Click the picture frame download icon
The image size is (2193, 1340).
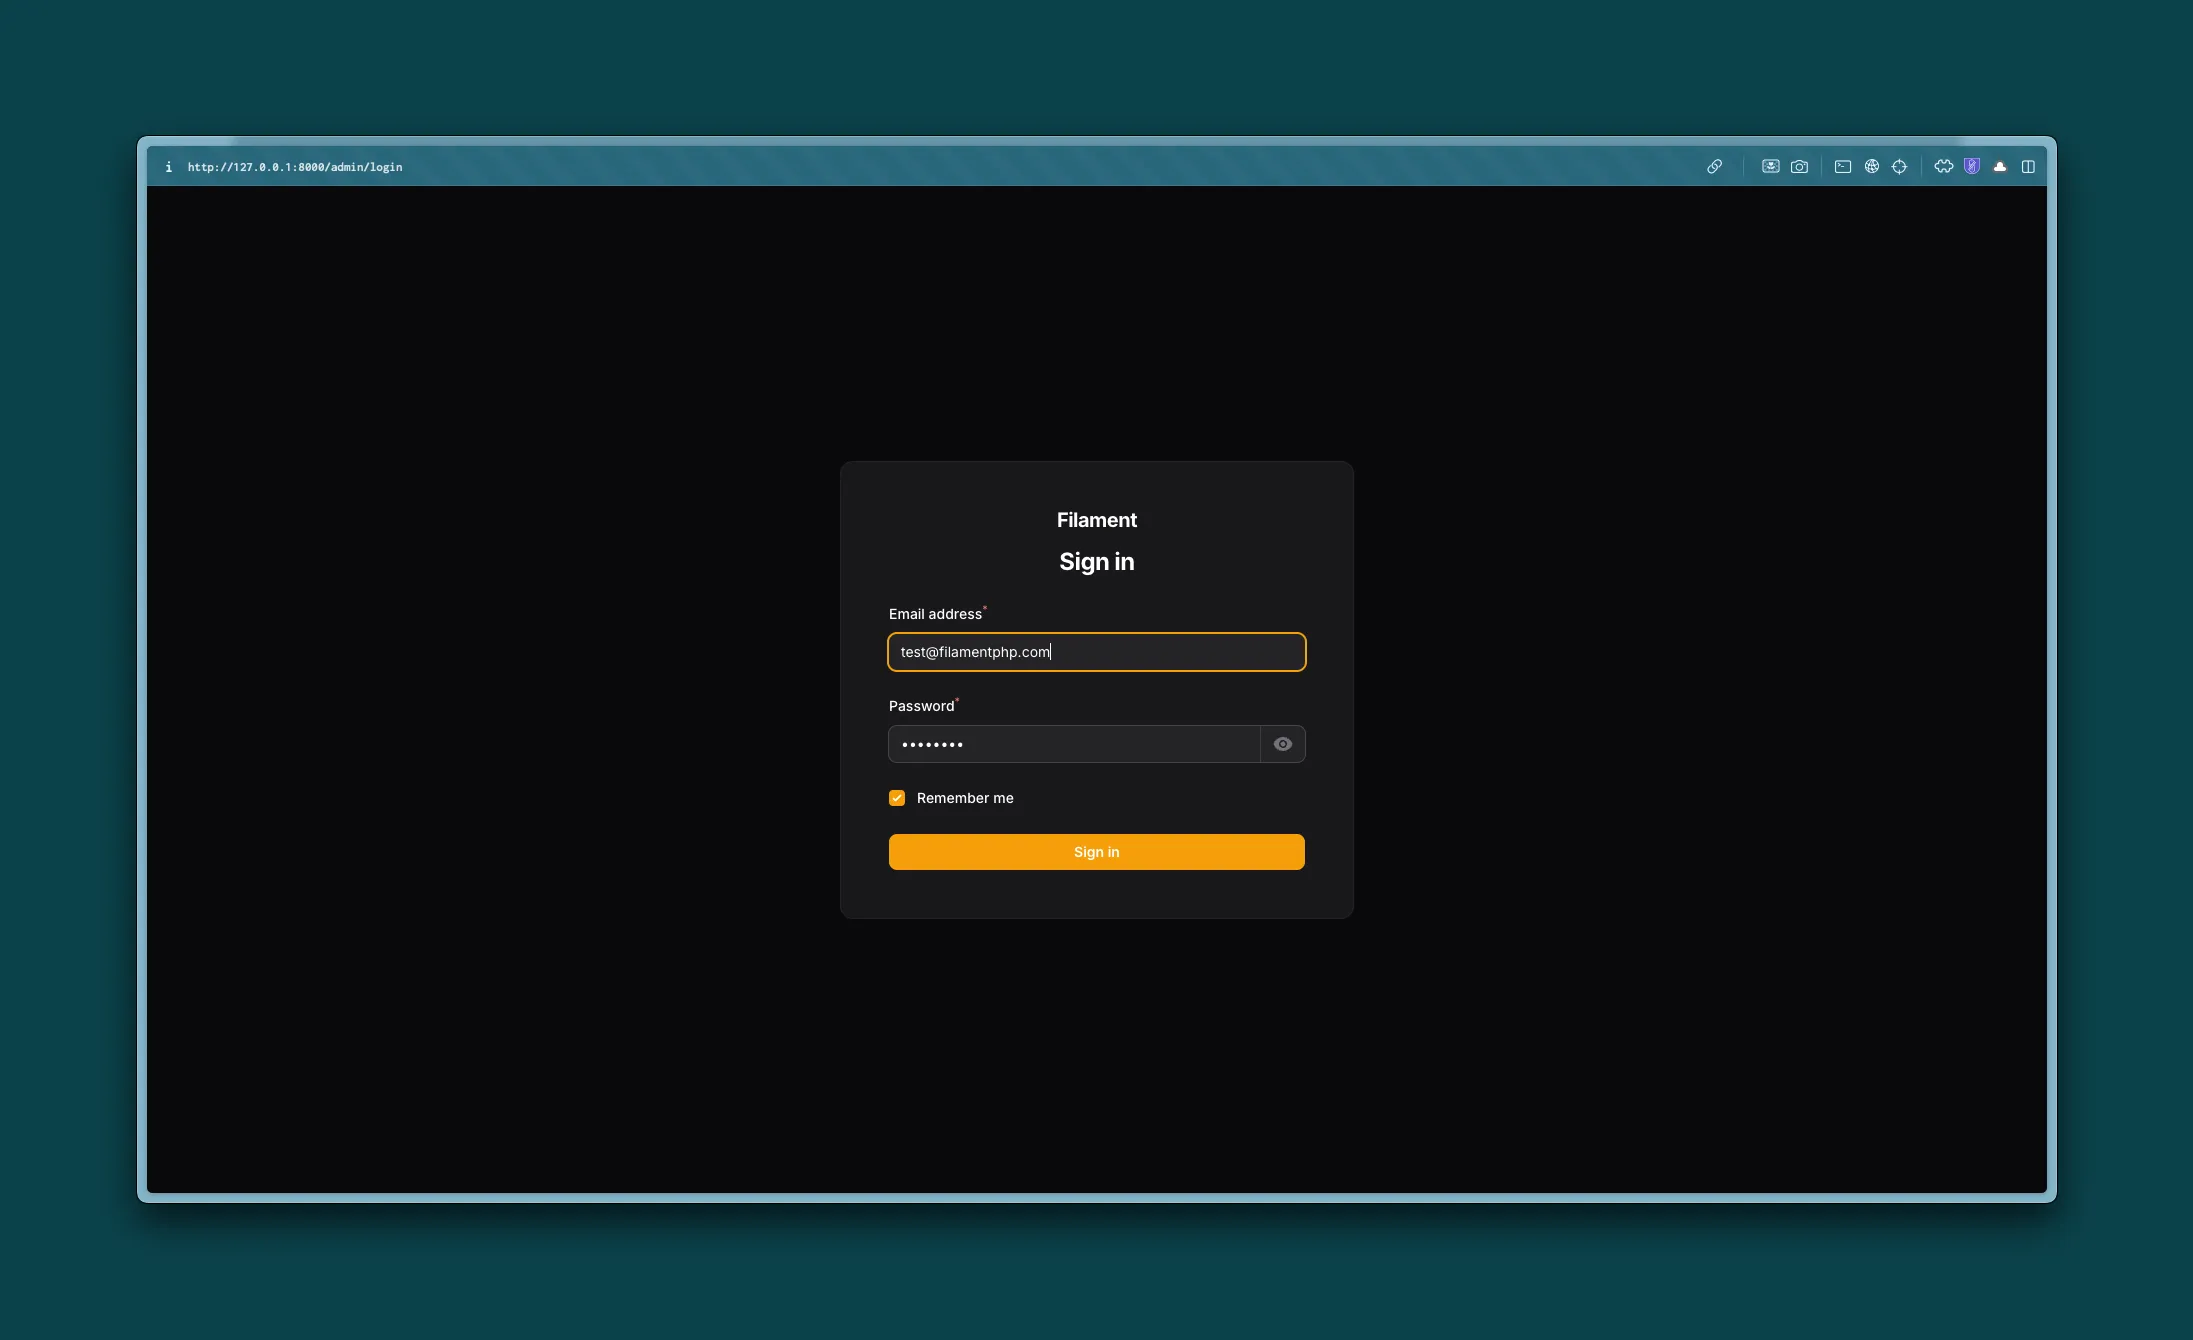click(1770, 167)
